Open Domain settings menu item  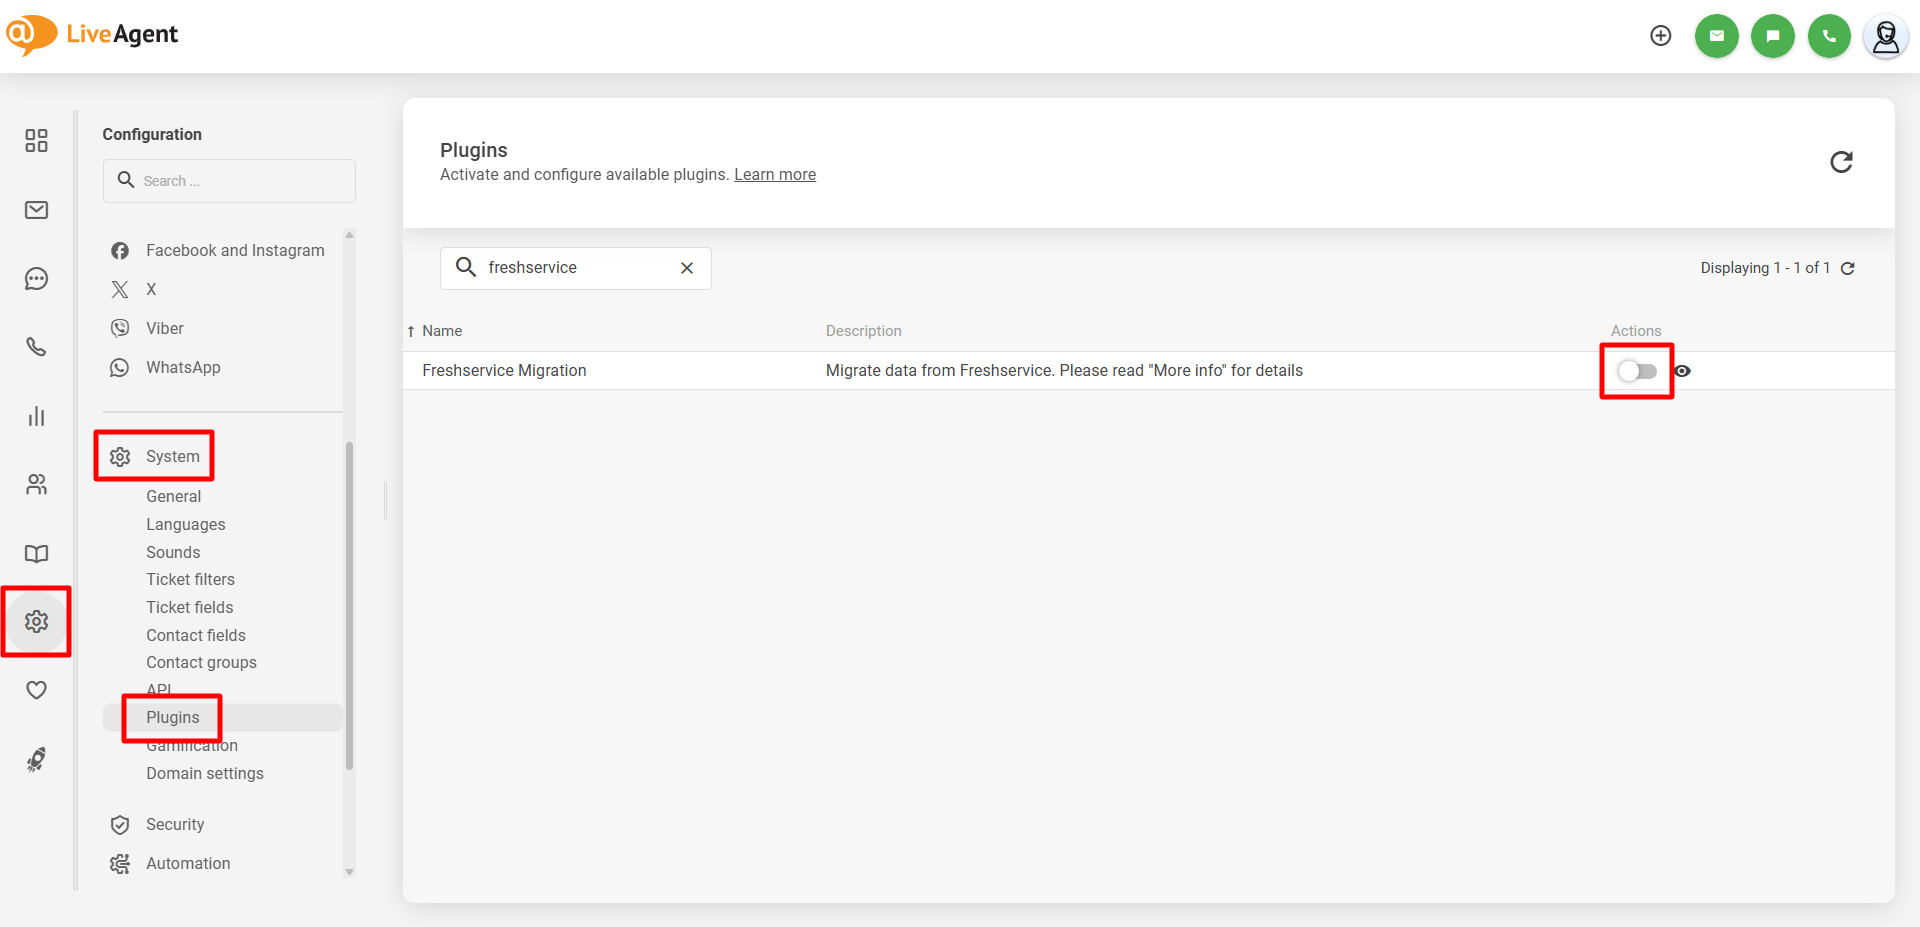[x=205, y=773]
